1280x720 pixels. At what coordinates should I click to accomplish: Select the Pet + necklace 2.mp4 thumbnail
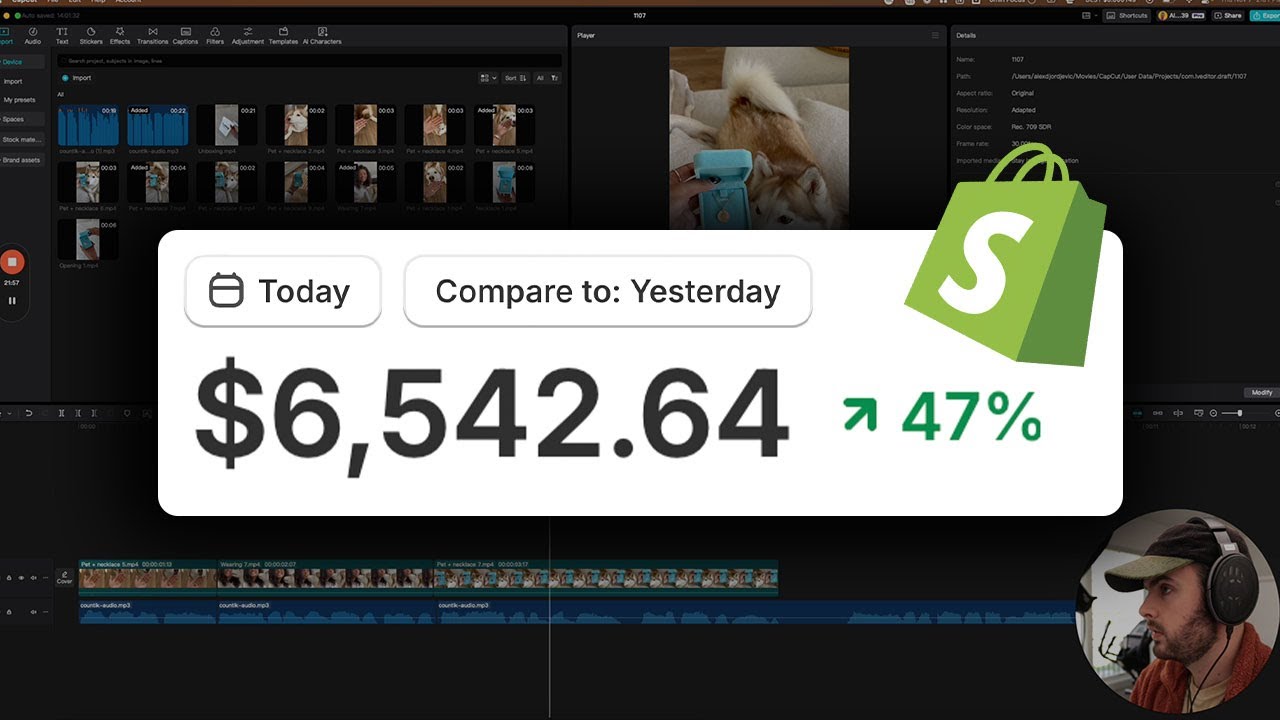[296, 126]
